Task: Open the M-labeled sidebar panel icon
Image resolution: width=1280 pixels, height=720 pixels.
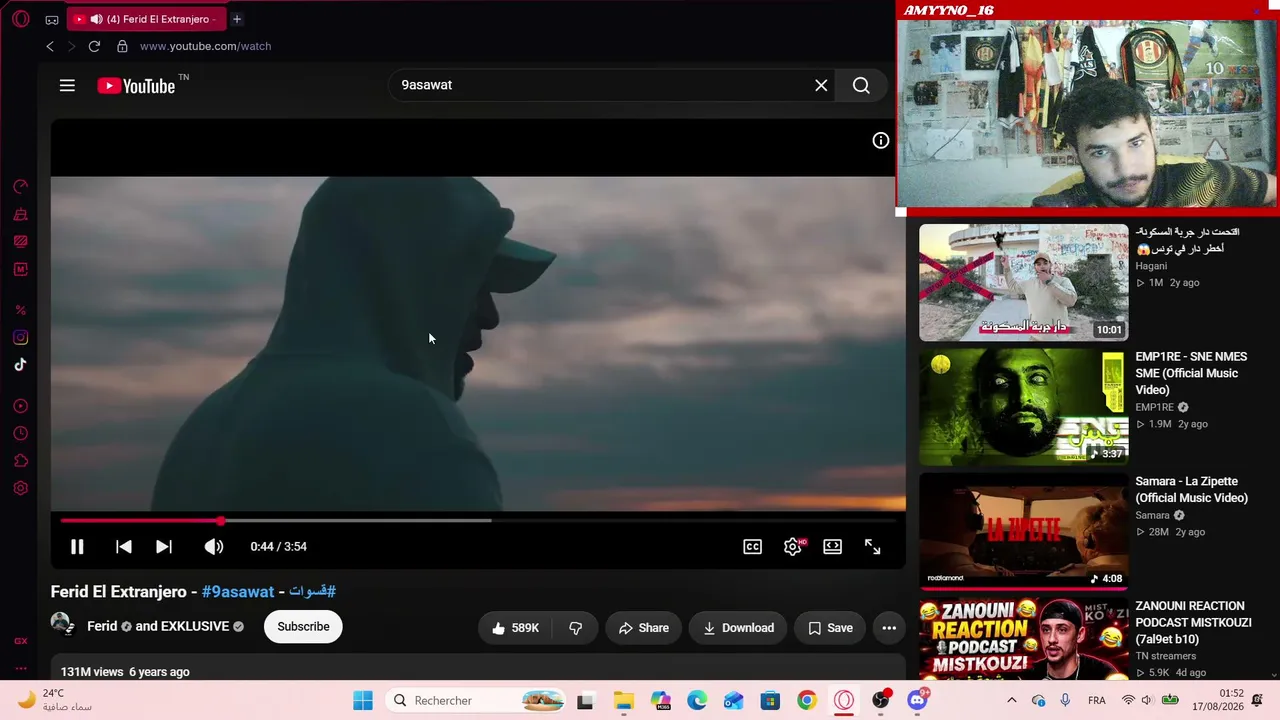Action: [x=20, y=269]
